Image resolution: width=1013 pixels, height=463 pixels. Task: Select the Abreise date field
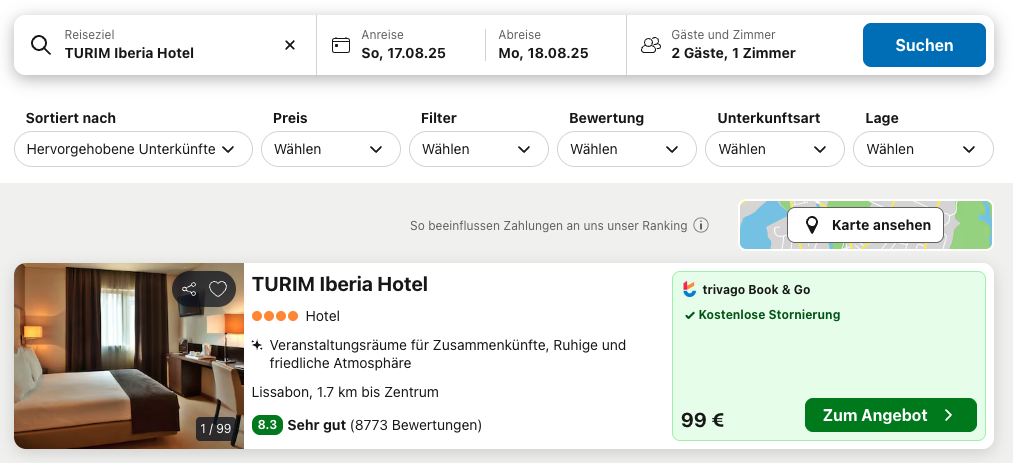click(x=555, y=45)
